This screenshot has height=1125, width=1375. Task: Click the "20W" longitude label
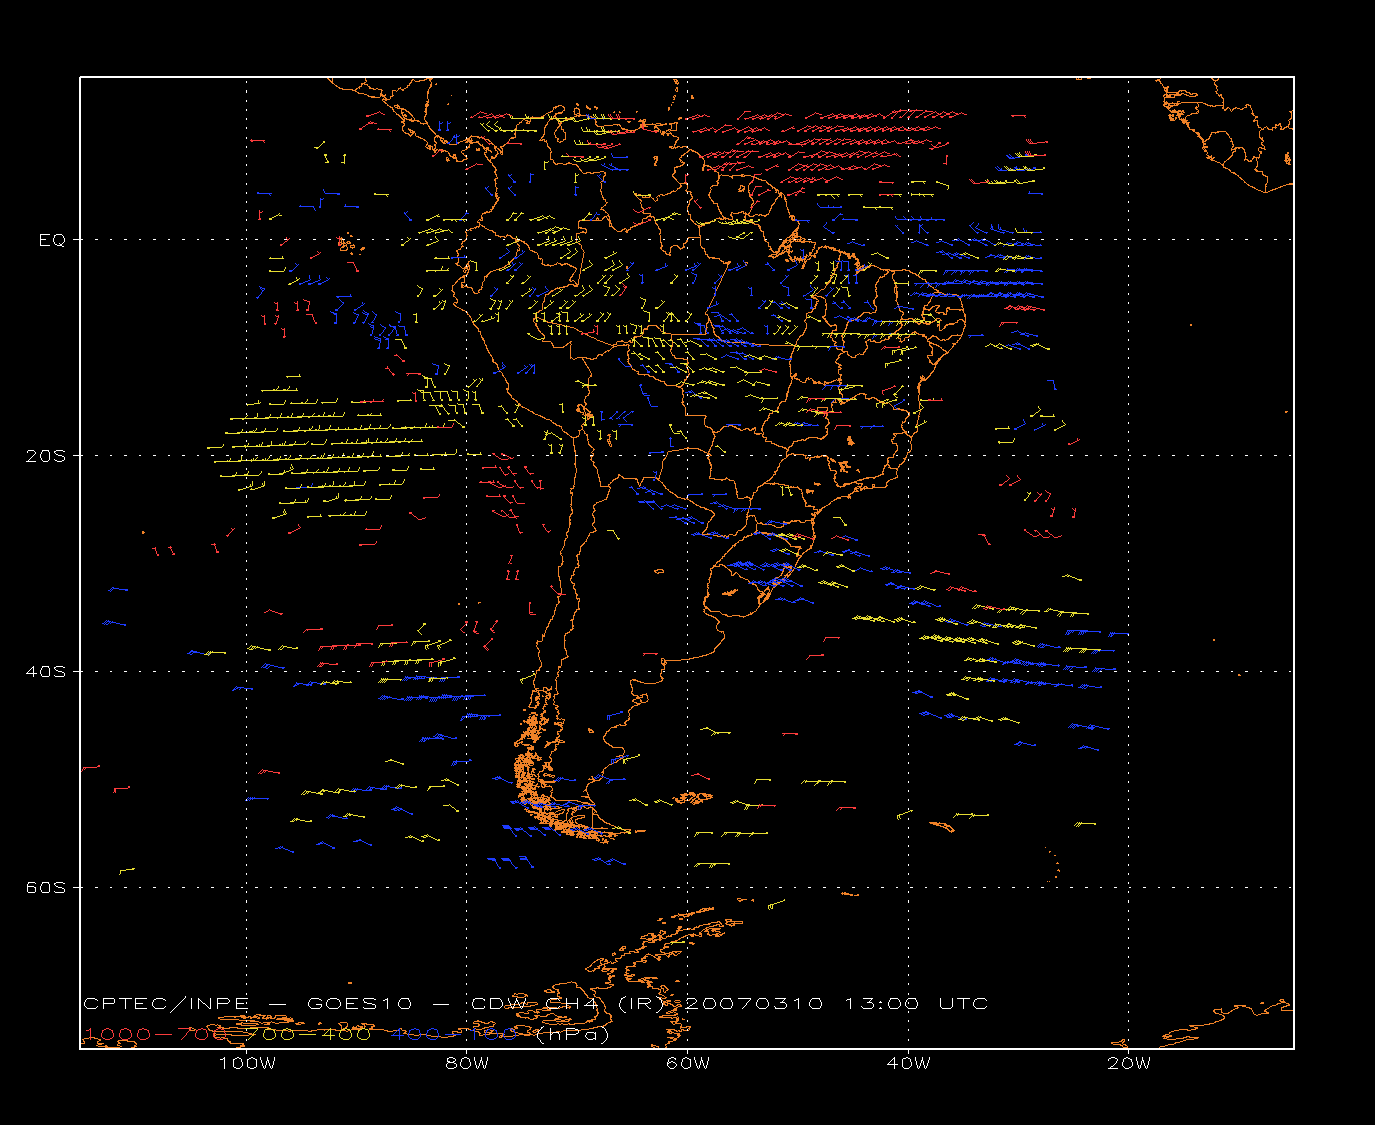(x=1129, y=1063)
